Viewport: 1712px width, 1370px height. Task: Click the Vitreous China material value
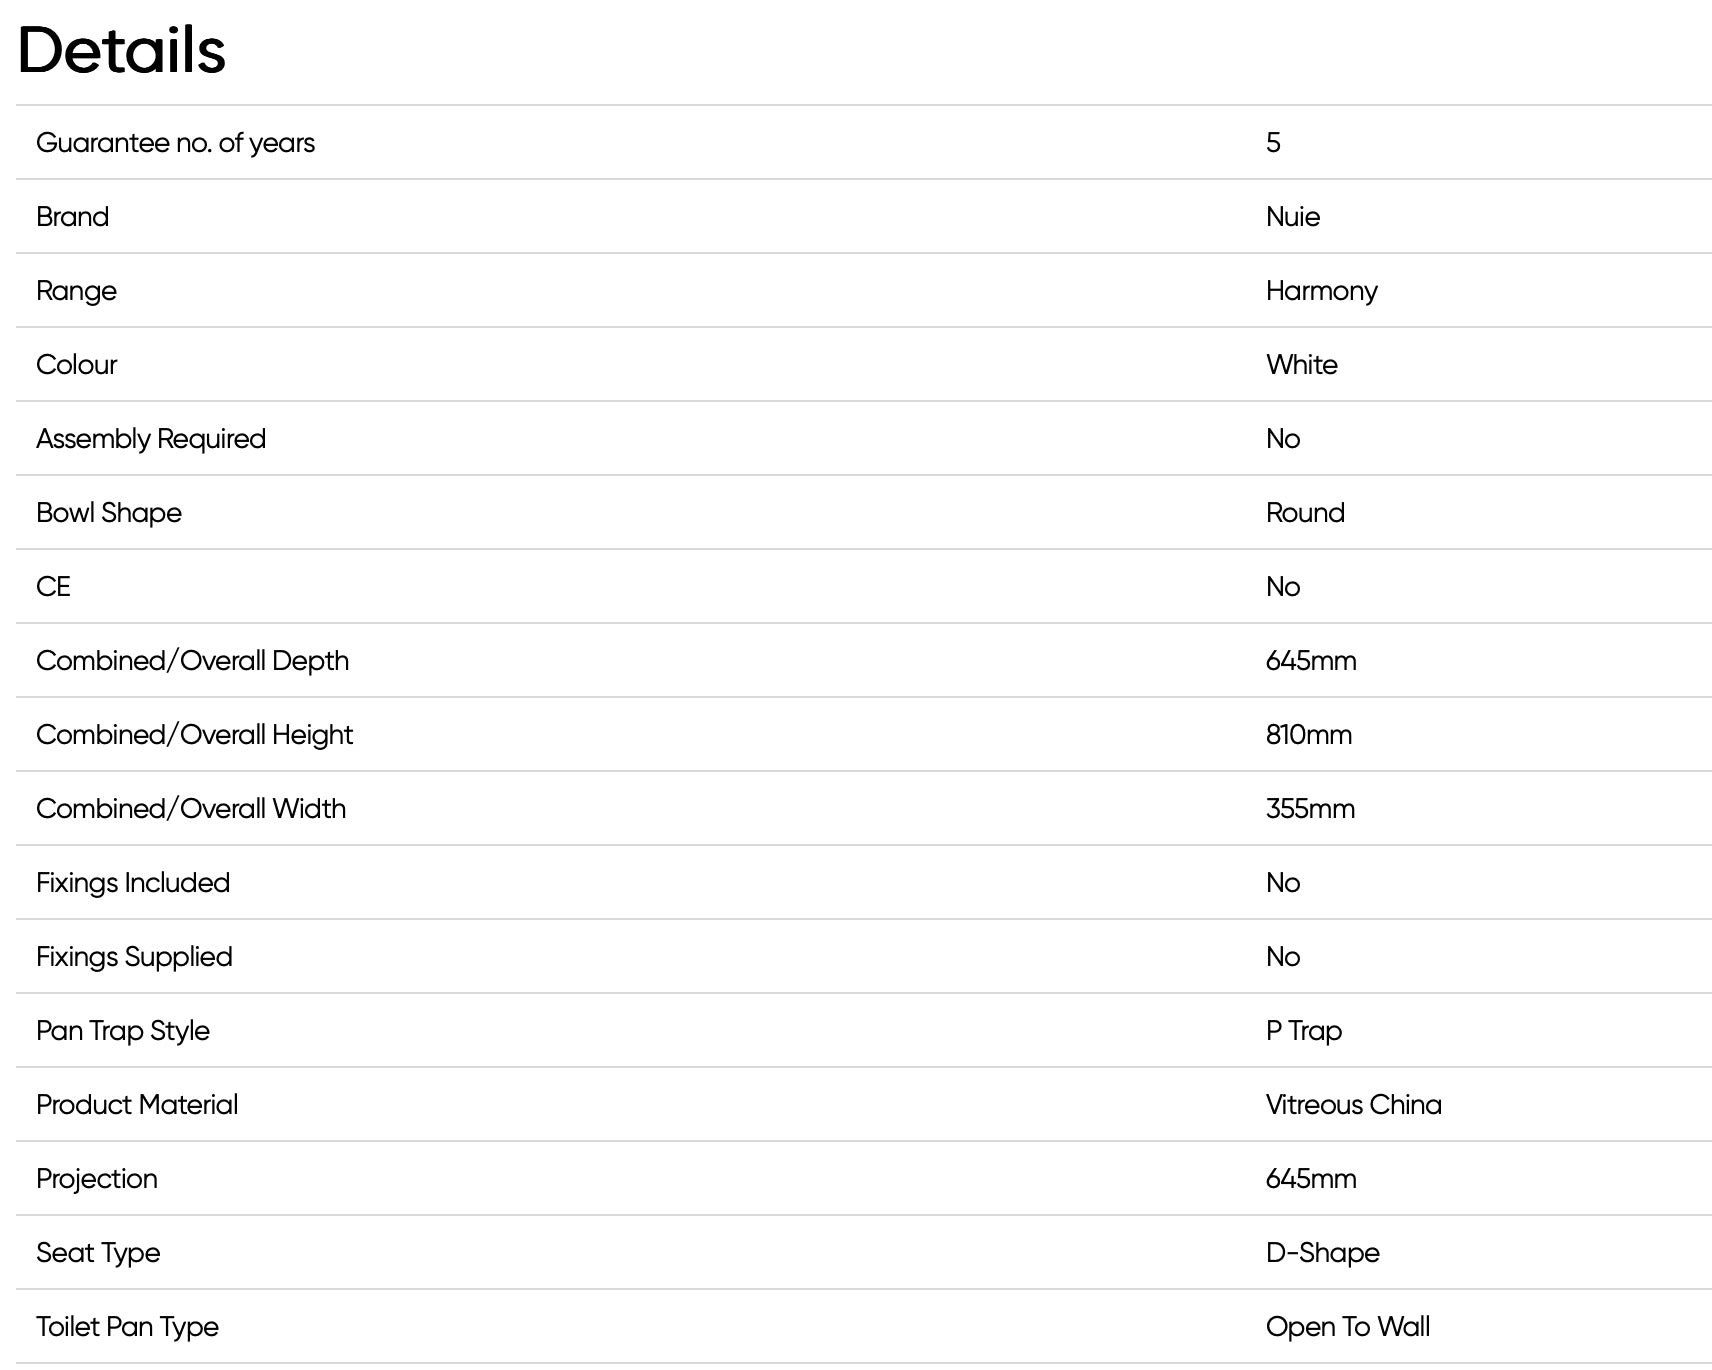tap(1353, 1105)
